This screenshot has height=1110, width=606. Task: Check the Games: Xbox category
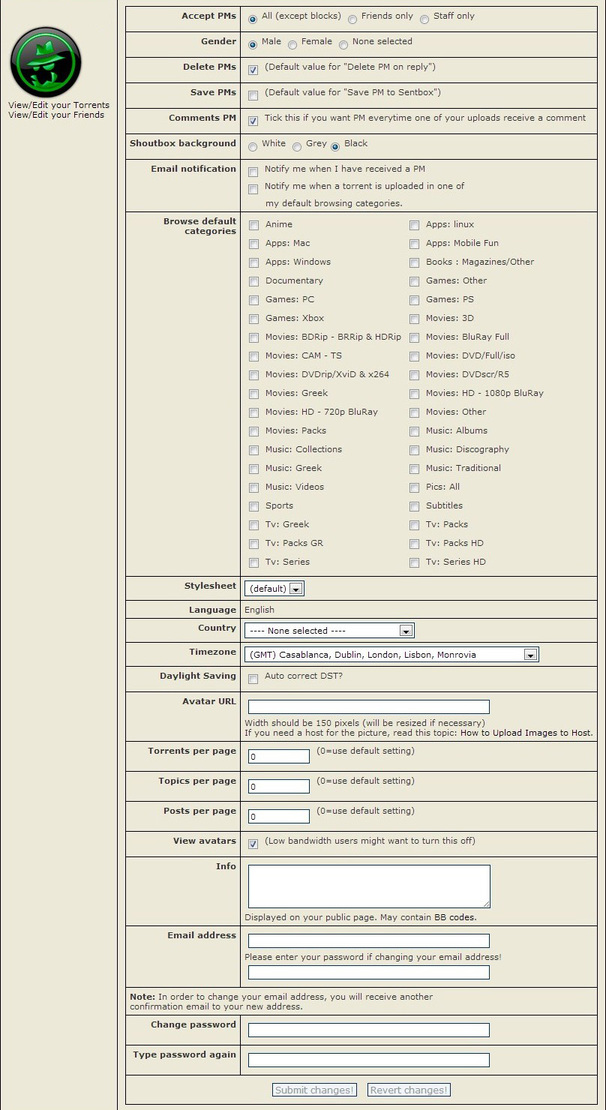coord(253,319)
